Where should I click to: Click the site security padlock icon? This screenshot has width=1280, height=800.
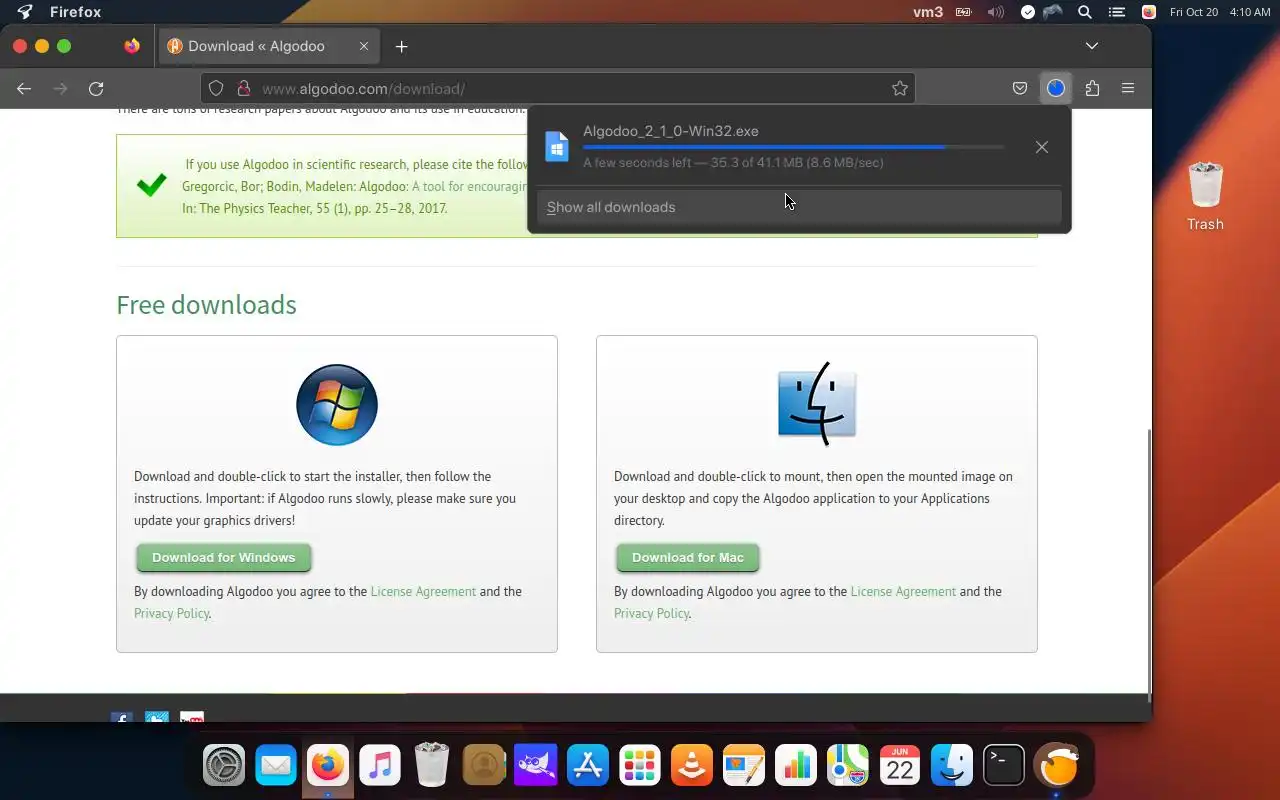(242, 88)
